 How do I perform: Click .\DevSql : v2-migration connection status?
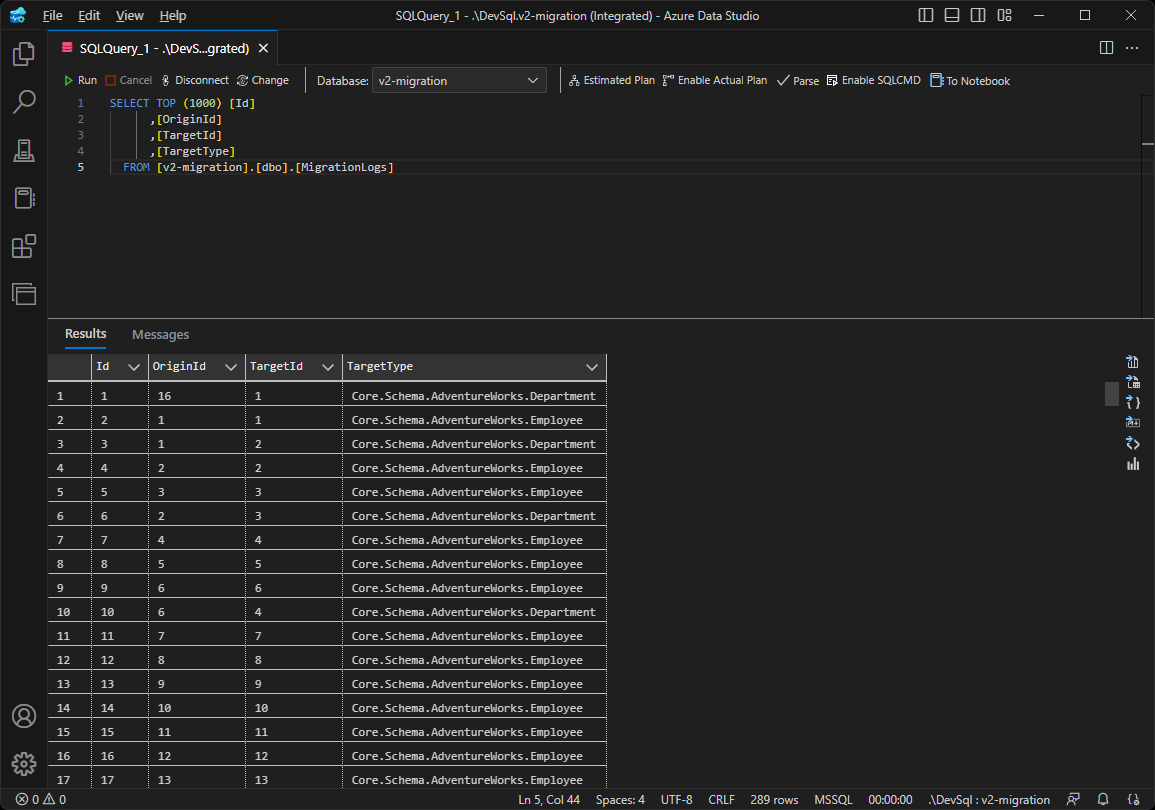989,800
